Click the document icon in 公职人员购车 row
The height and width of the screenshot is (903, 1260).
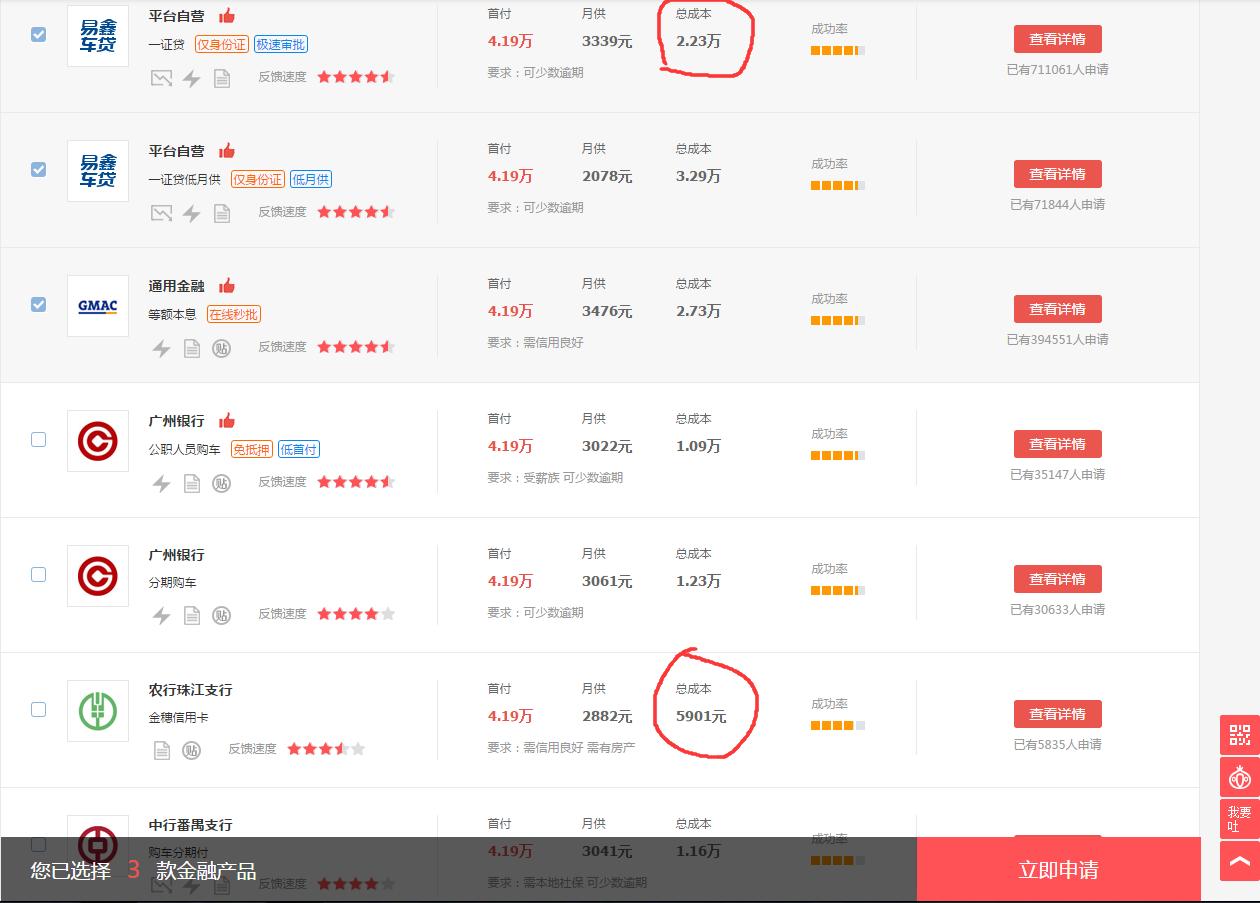click(192, 483)
